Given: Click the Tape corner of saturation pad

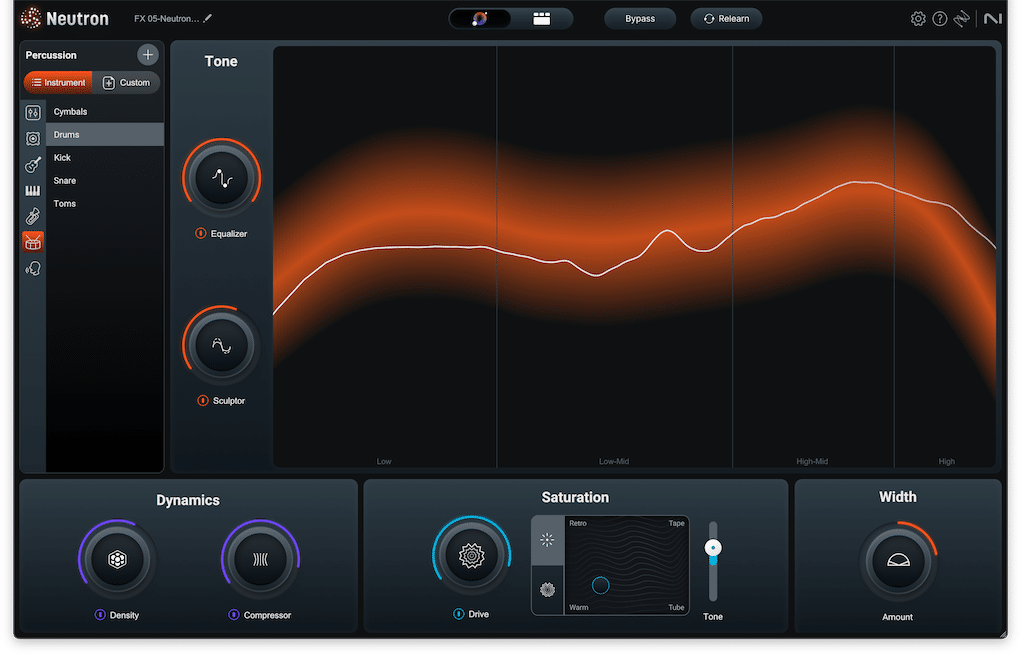Looking at the screenshot, I should [x=677, y=524].
